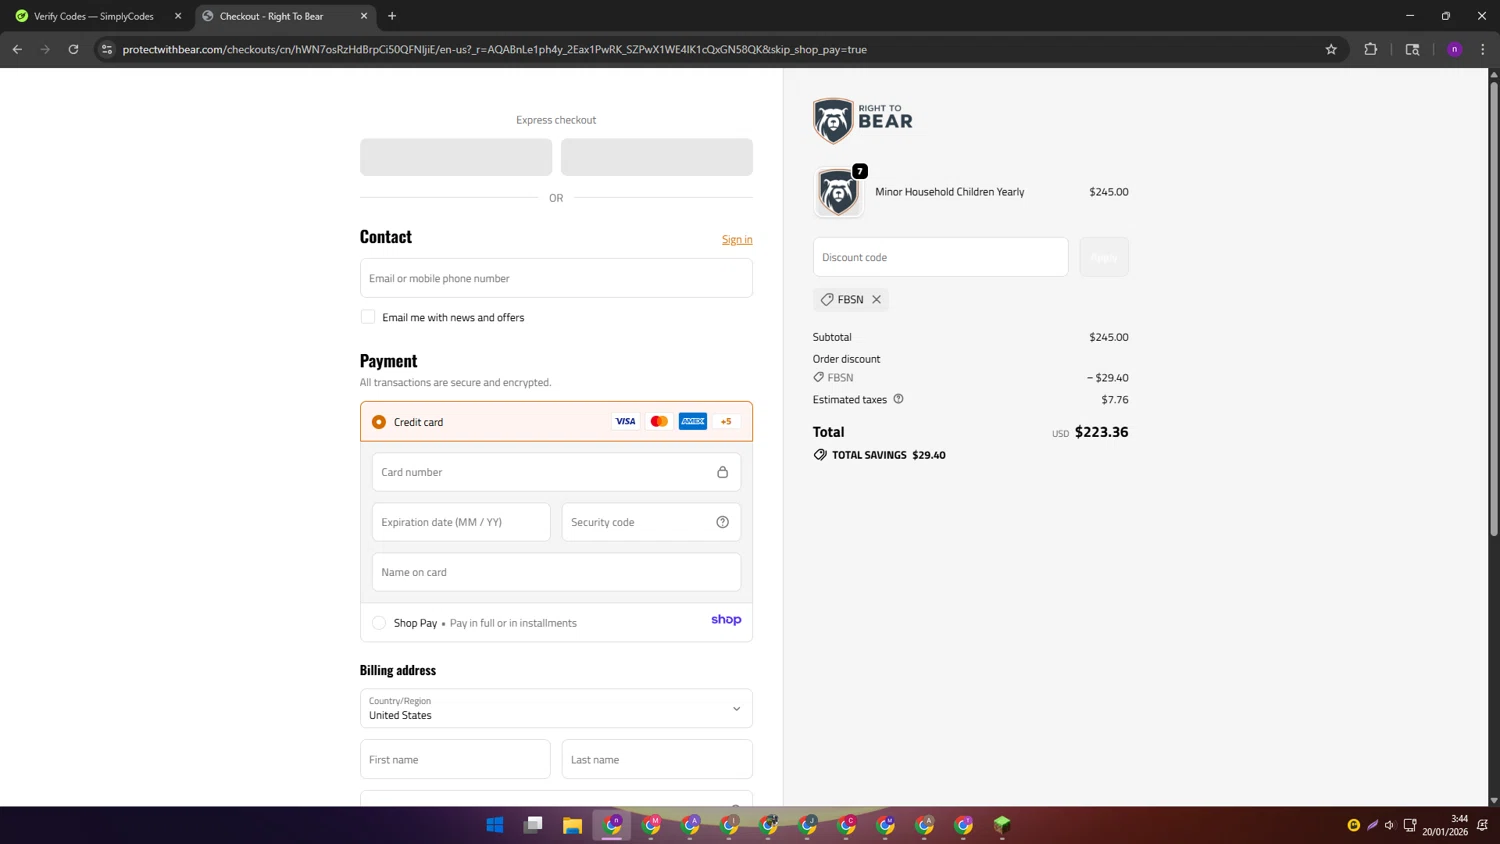
Task: Open the Chrome three-dot menu
Action: 1483,49
